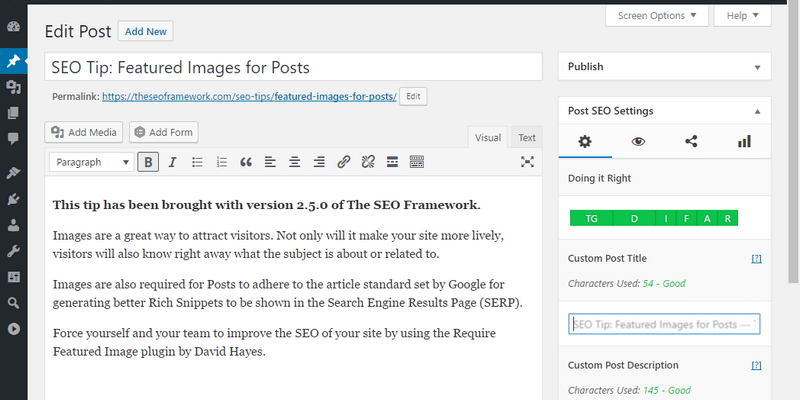Open the SEO visibility eye tab
The image size is (800, 400).
click(638, 141)
